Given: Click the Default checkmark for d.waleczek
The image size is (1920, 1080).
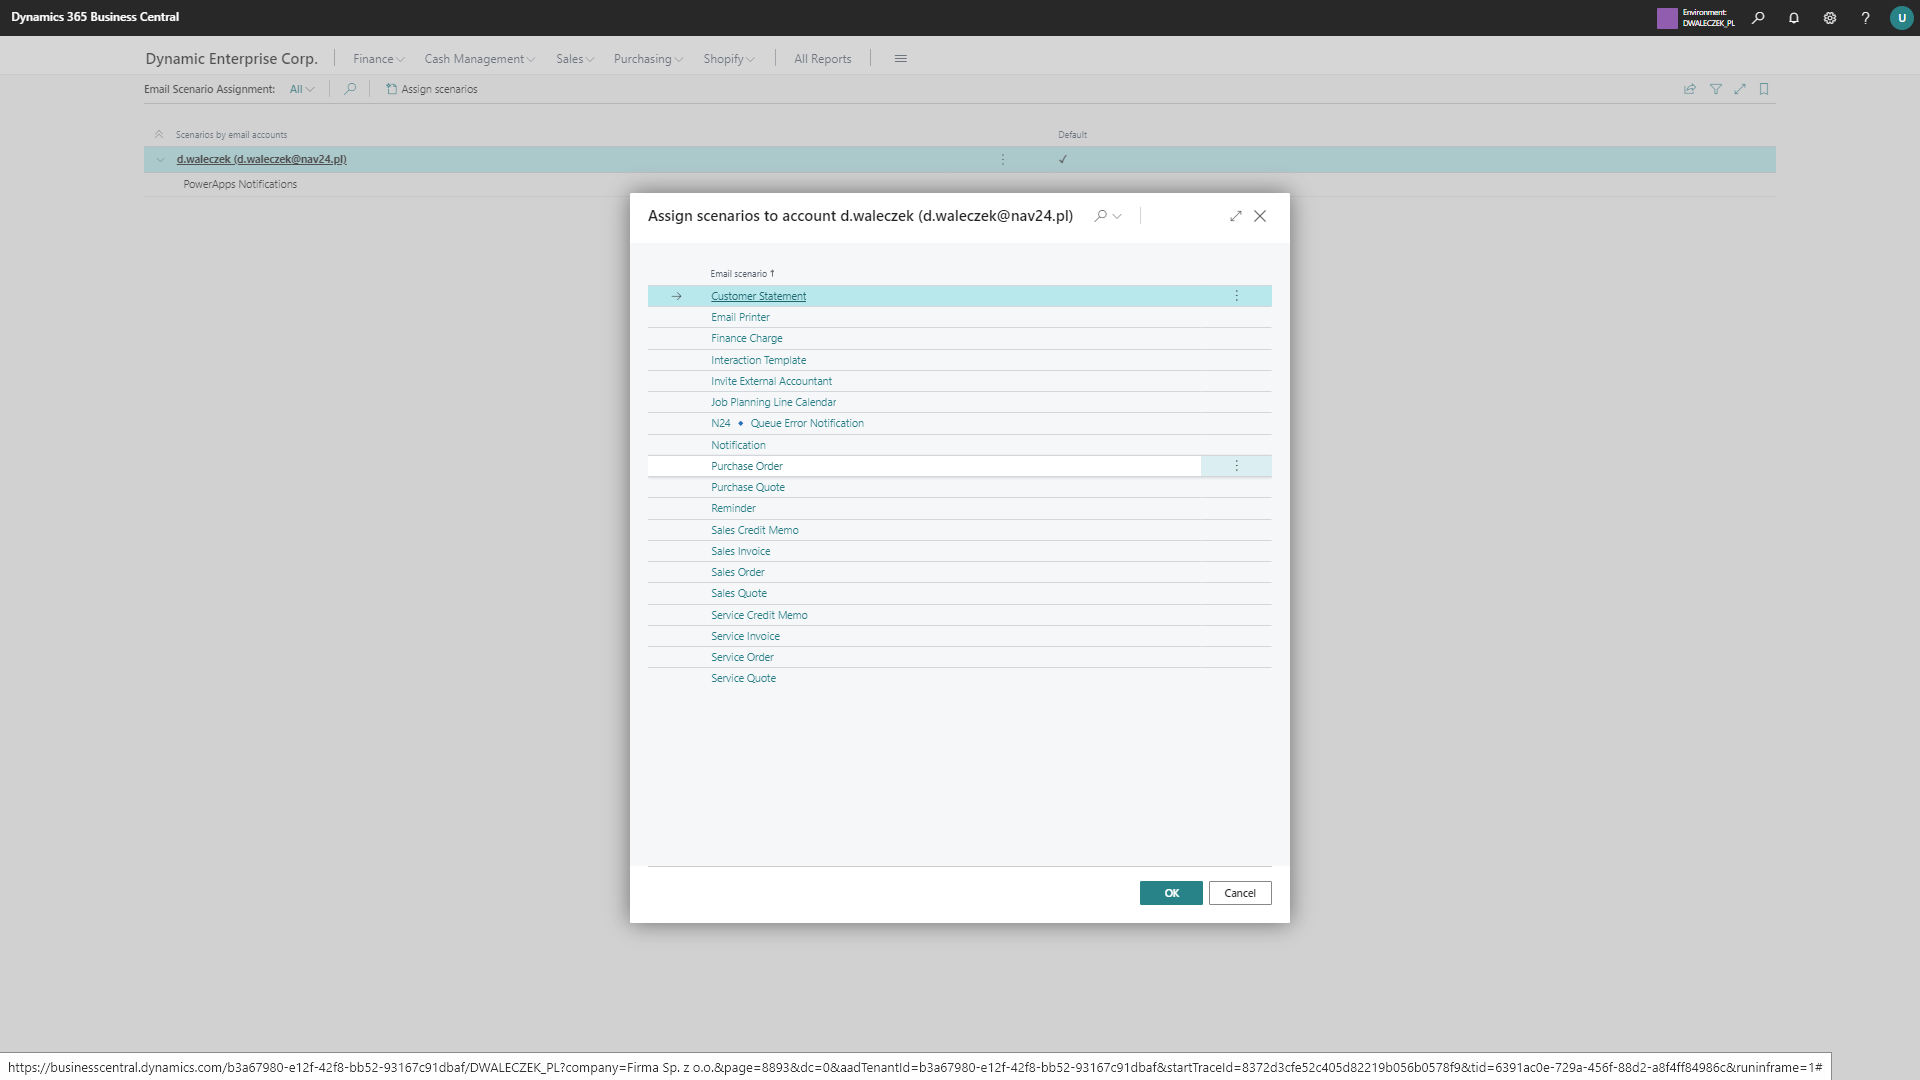Looking at the screenshot, I should pyautogui.click(x=1063, y=160).
